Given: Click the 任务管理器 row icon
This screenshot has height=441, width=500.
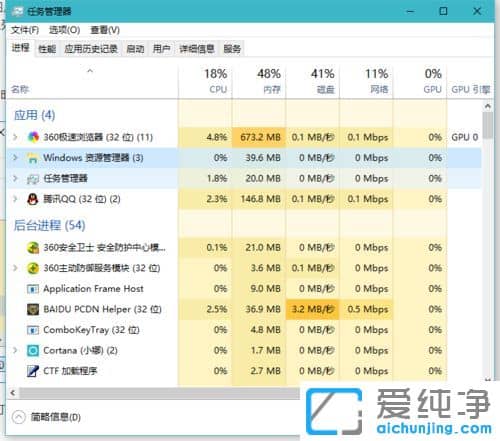Looking at the screenshot, I should click(x=33, y=179).
